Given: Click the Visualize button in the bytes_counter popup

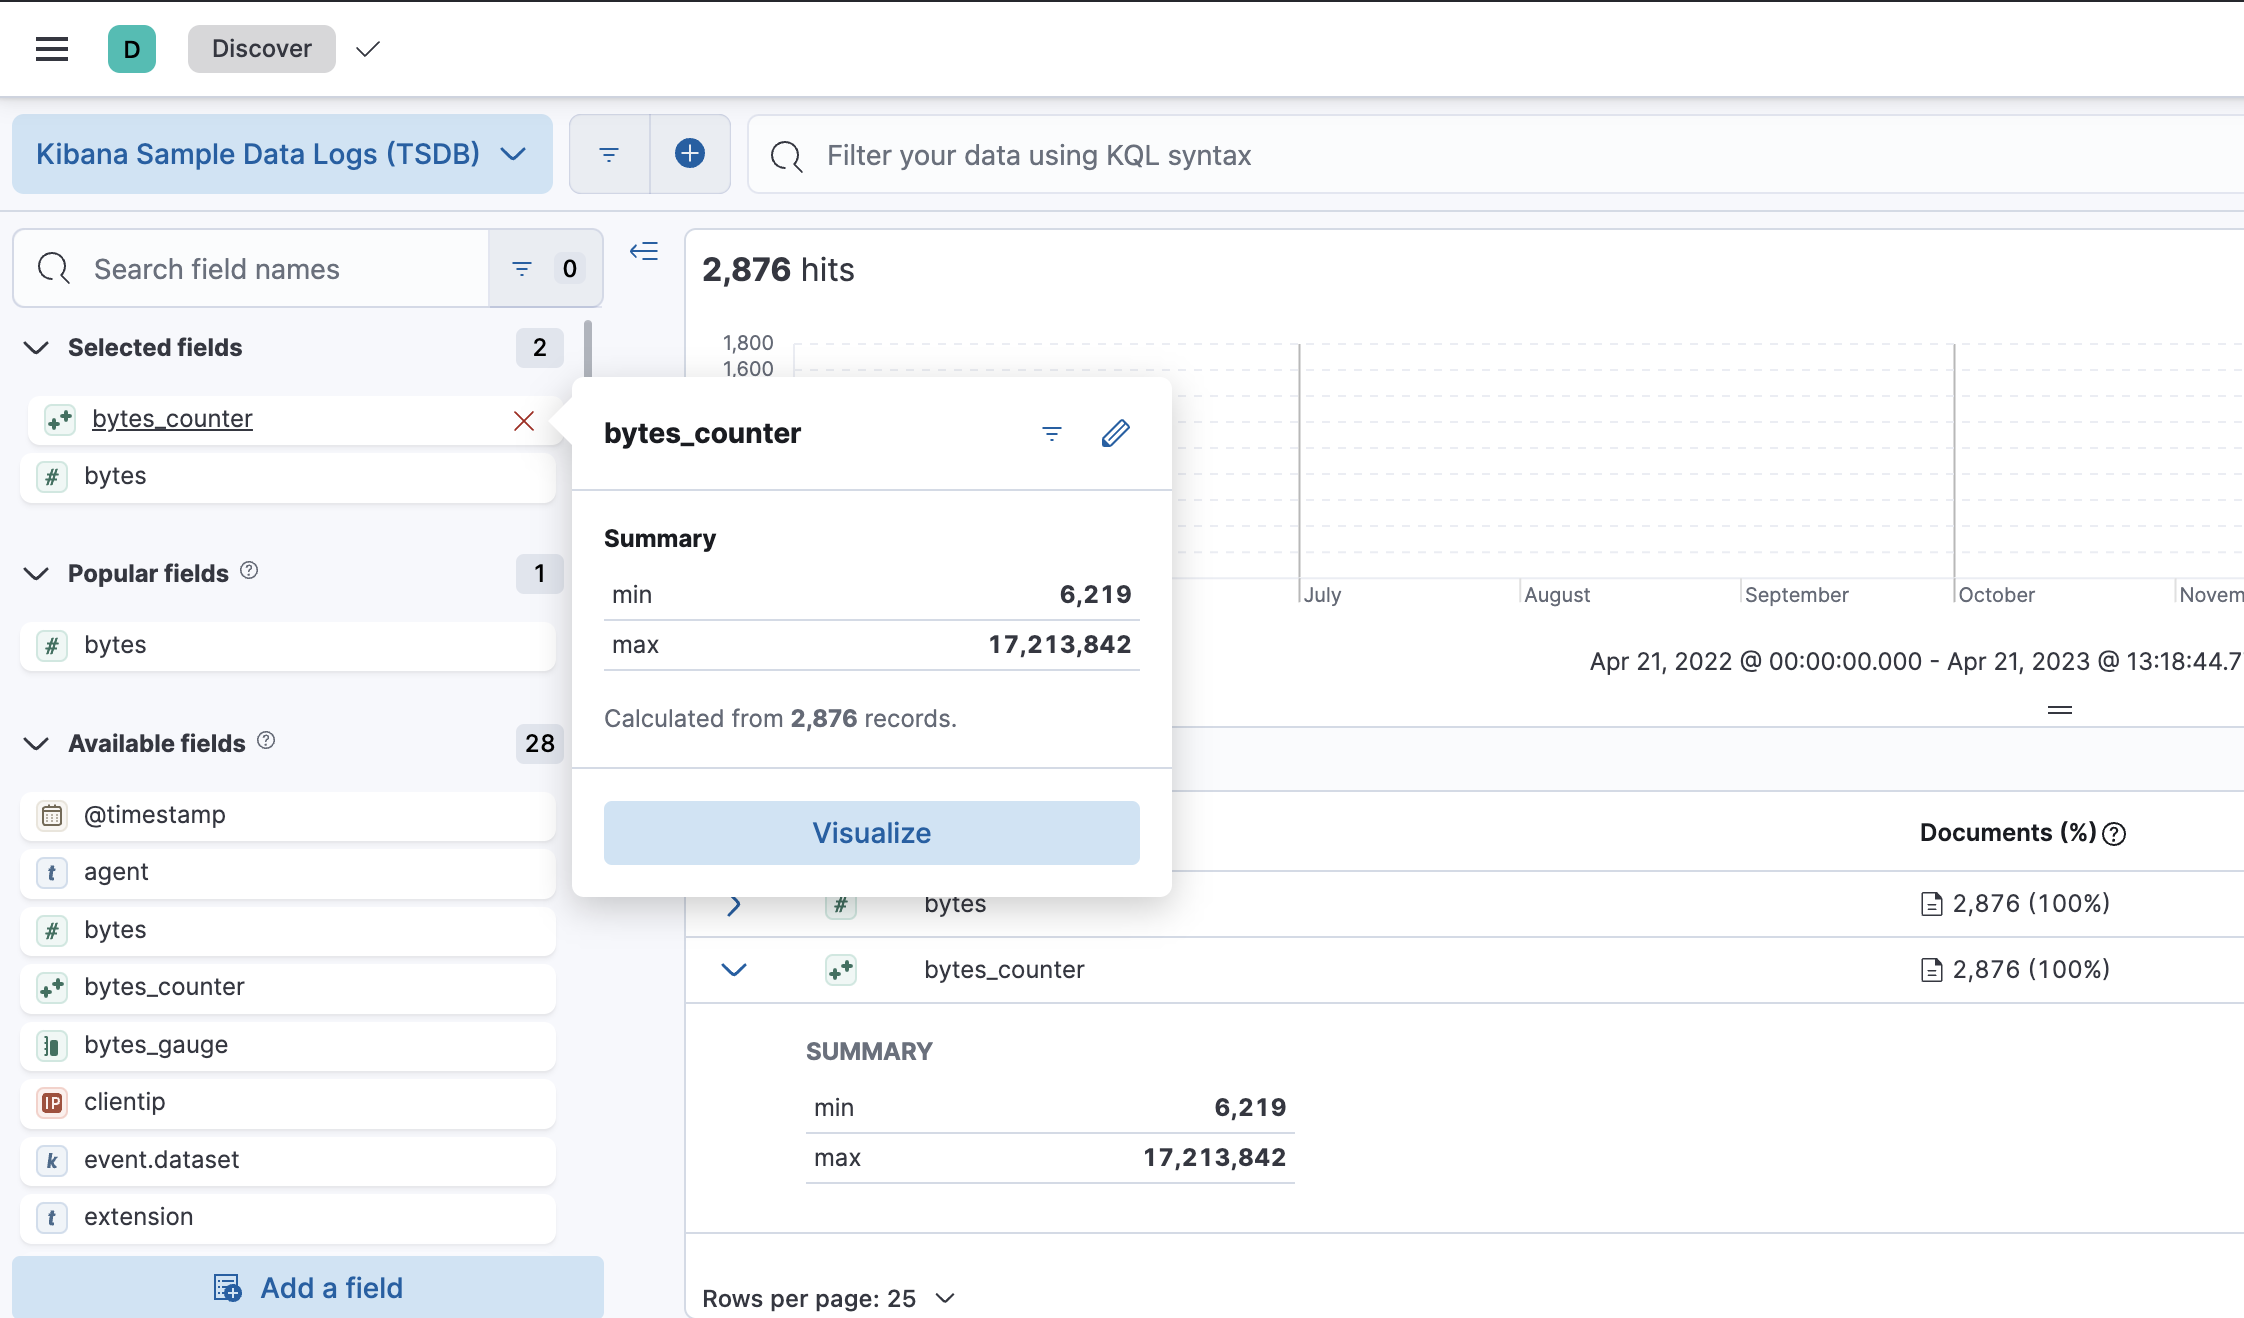Looking at the screenshot, I should (870, 832).
